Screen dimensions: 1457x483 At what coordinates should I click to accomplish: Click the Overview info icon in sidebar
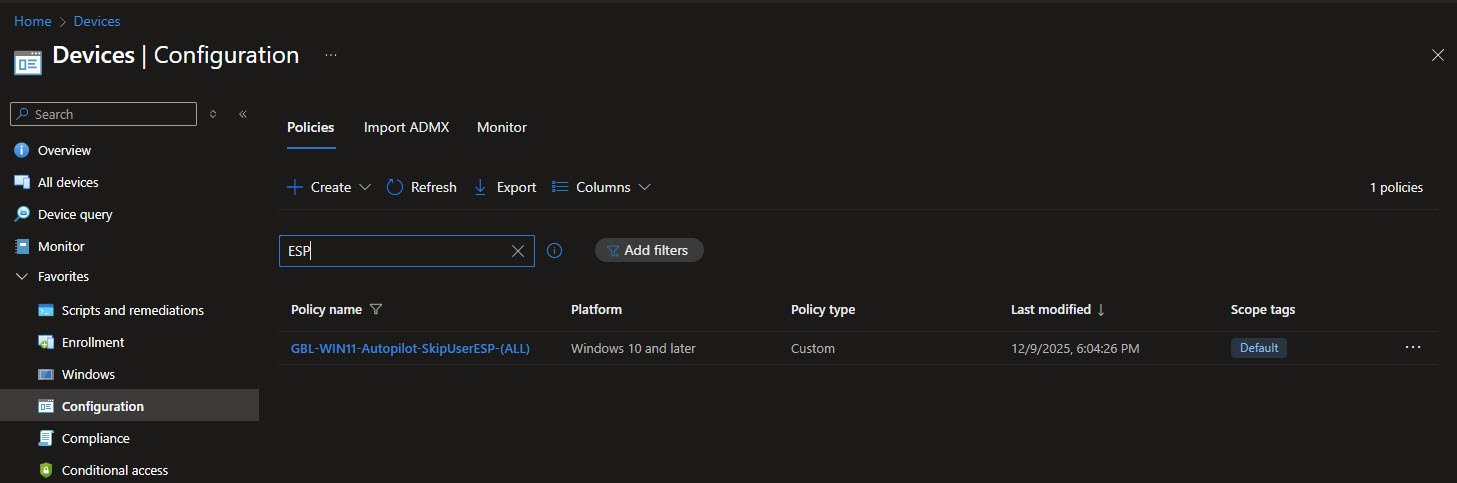coord(22,151)
